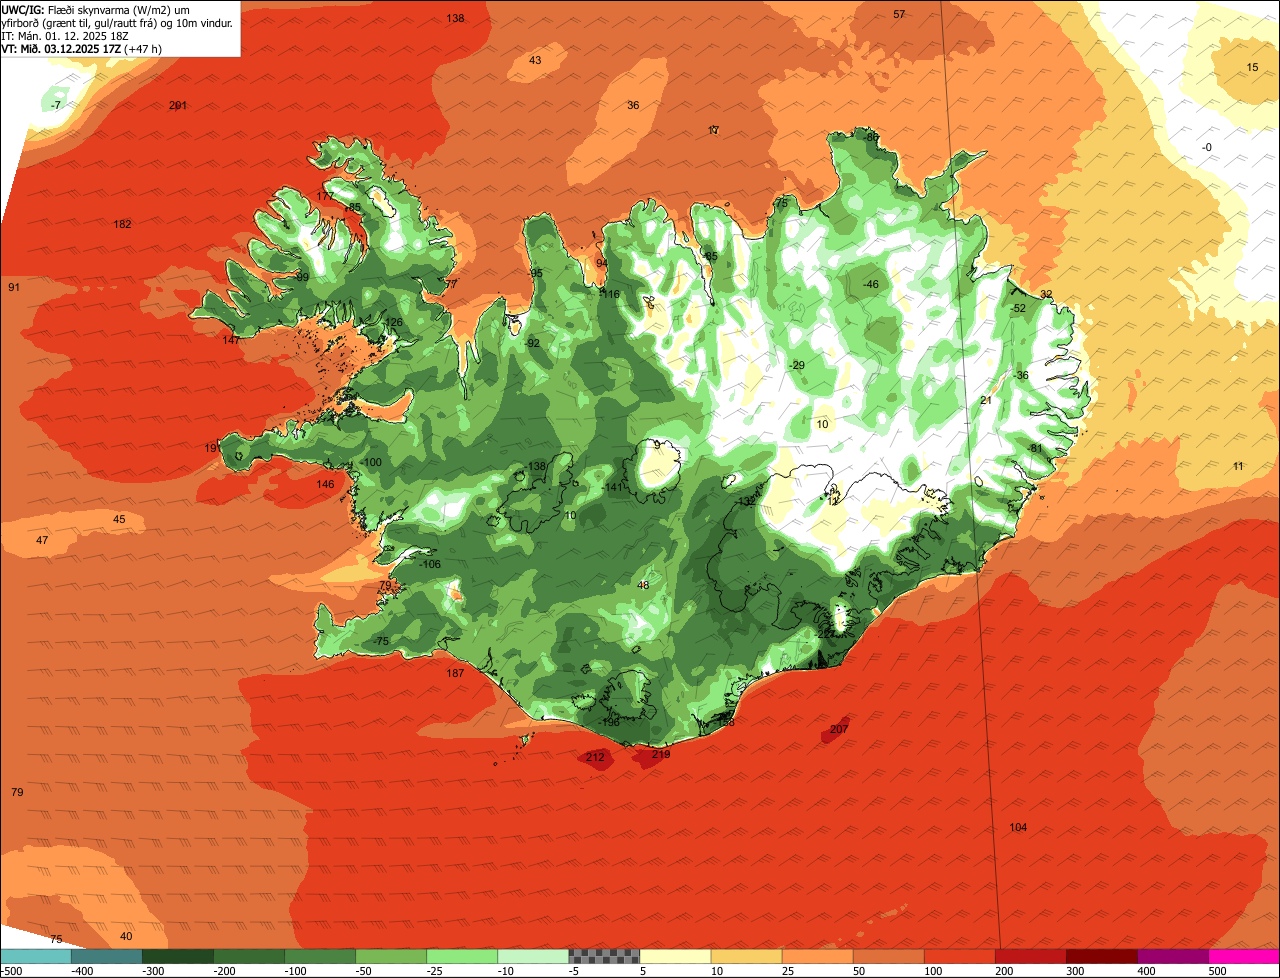Select the checkered swatch between -5 and 5
Screen dimensions: 1280x978
pyautogui.click(x=604, y=956)
